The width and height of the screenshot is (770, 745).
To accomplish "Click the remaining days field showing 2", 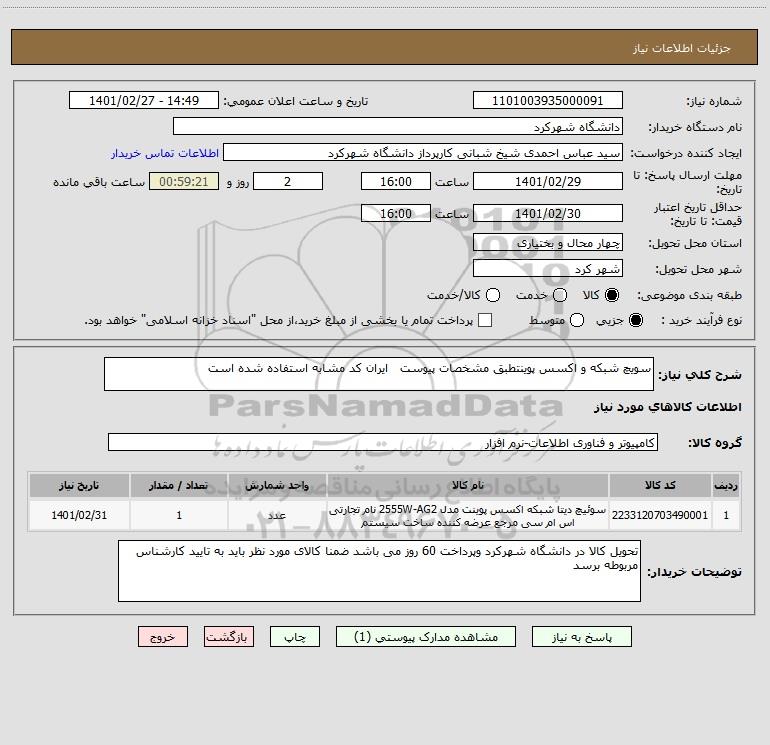I will tap(288, 181).
